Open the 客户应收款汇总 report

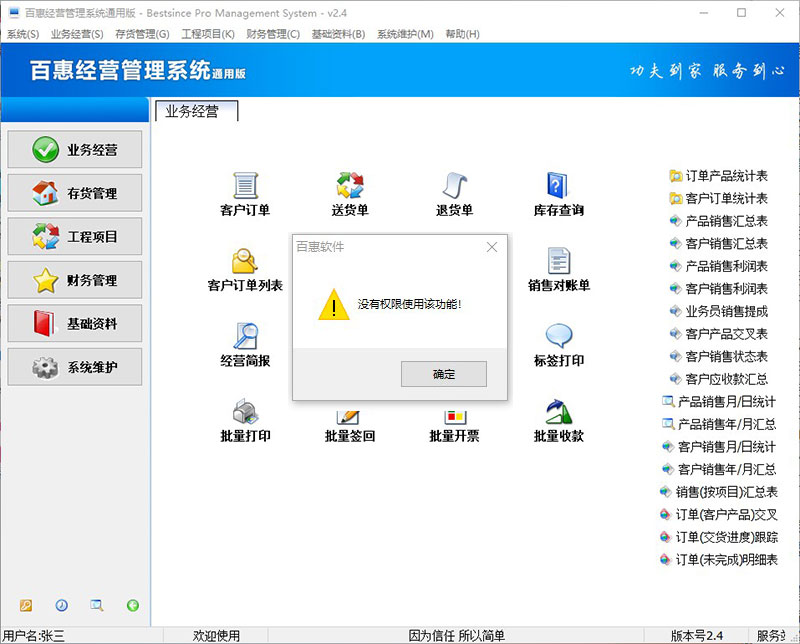[718, 379]
